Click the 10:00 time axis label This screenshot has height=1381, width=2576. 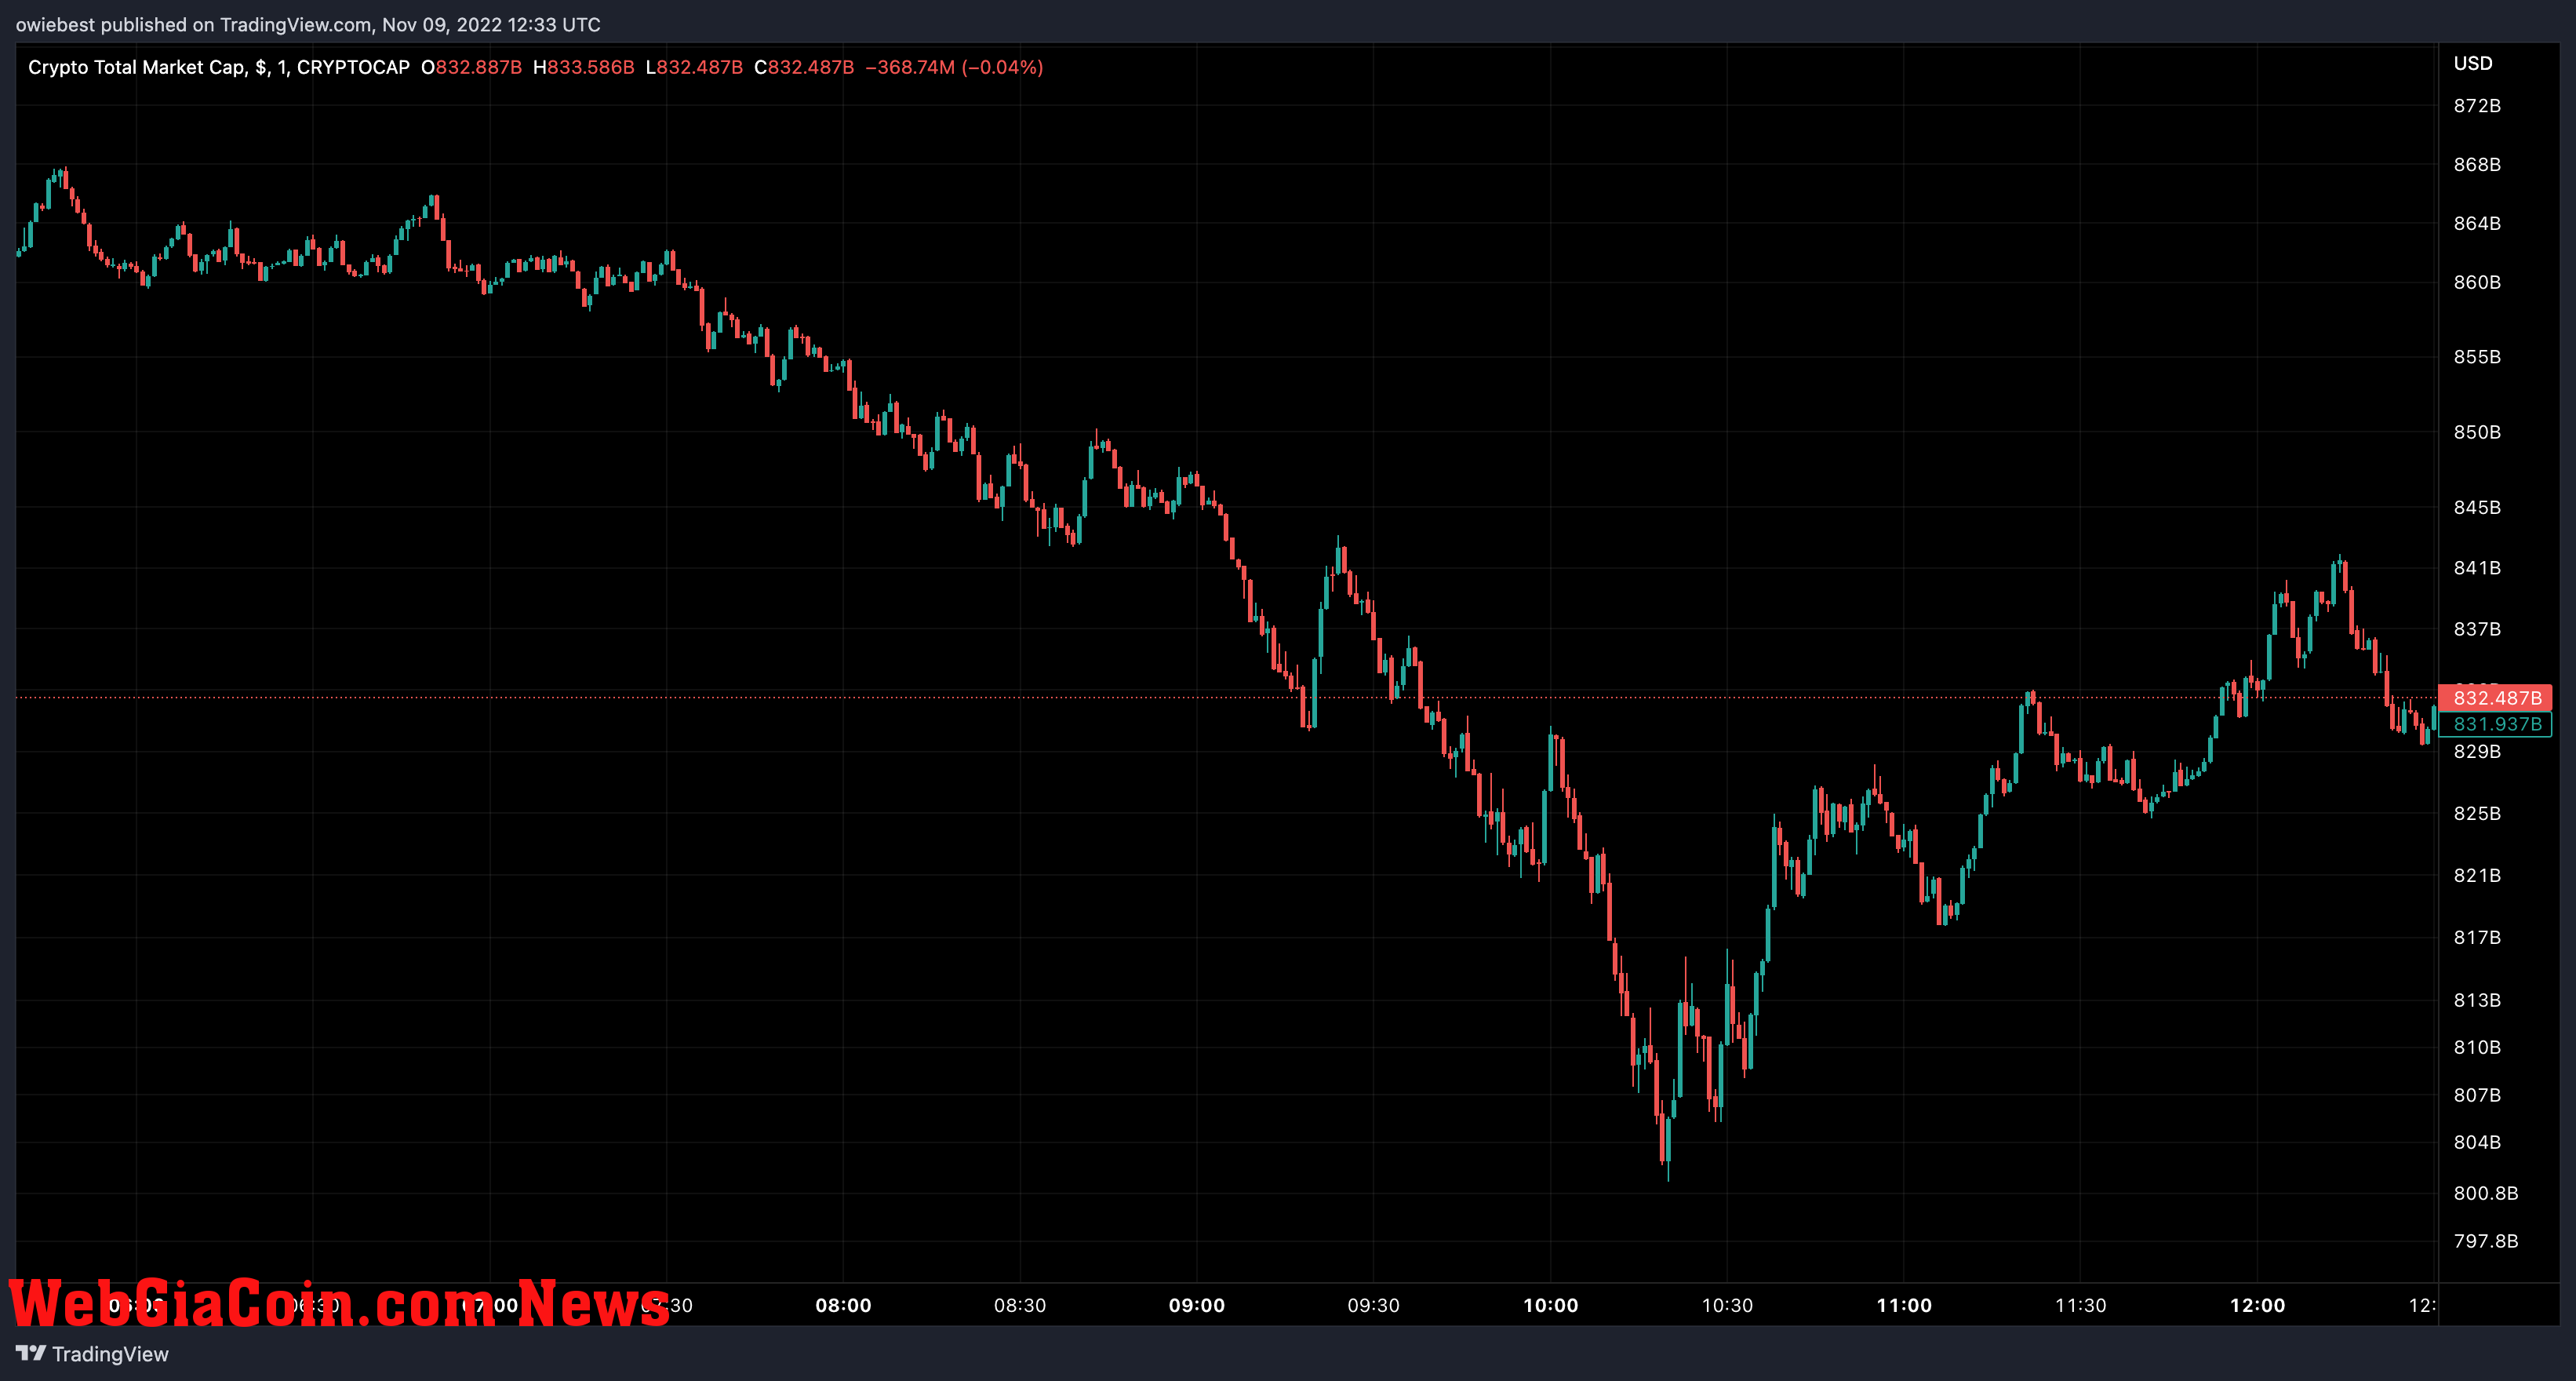[1550, 1305]
